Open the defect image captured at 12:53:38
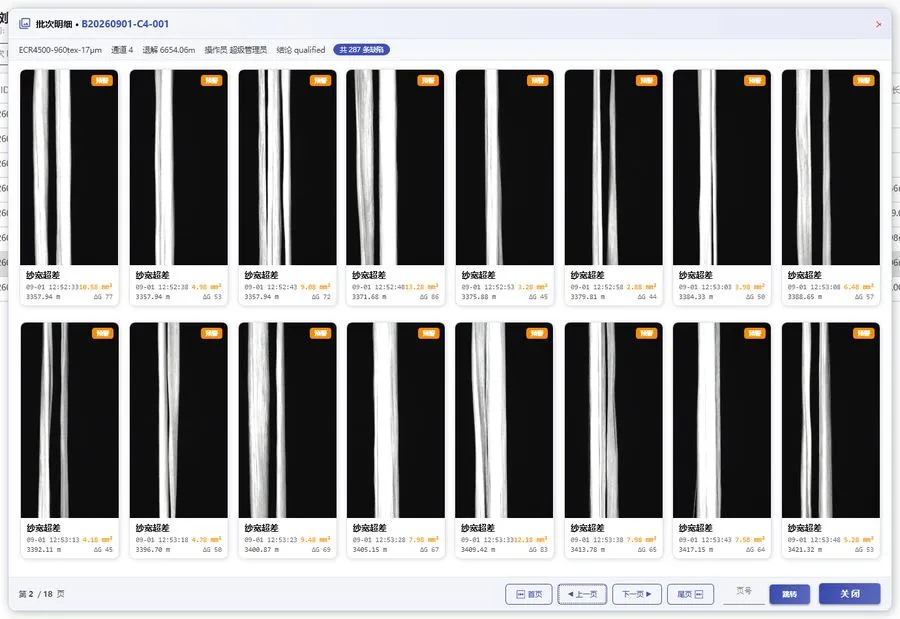 click(x=614, y=420)
